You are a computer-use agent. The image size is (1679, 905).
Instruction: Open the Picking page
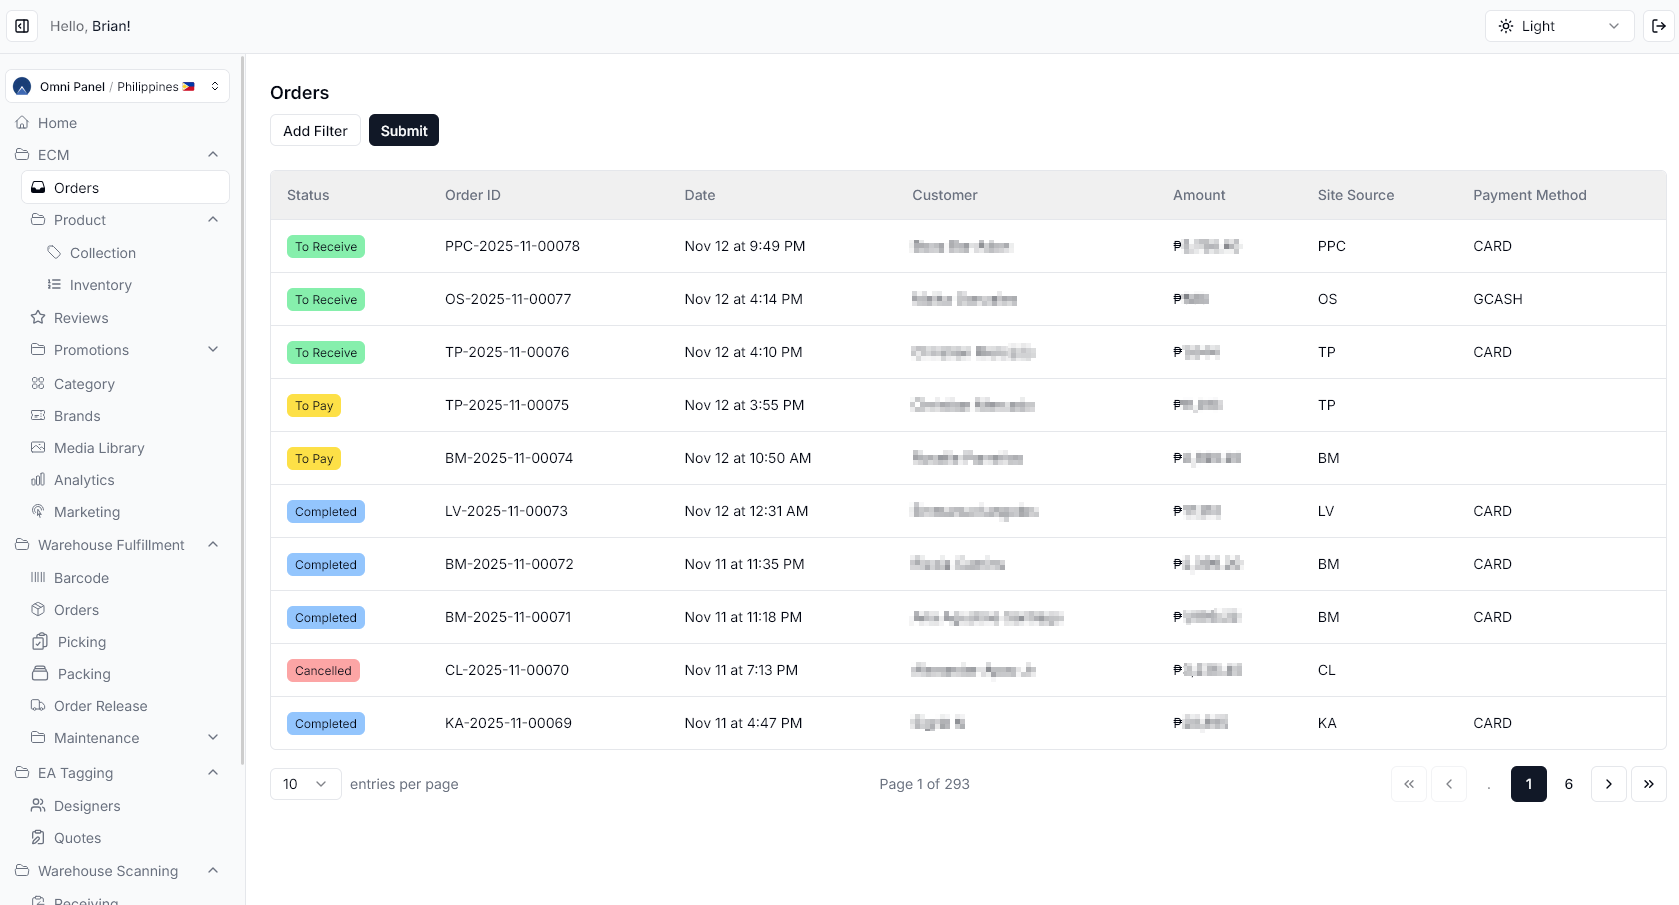pos(80,641)
